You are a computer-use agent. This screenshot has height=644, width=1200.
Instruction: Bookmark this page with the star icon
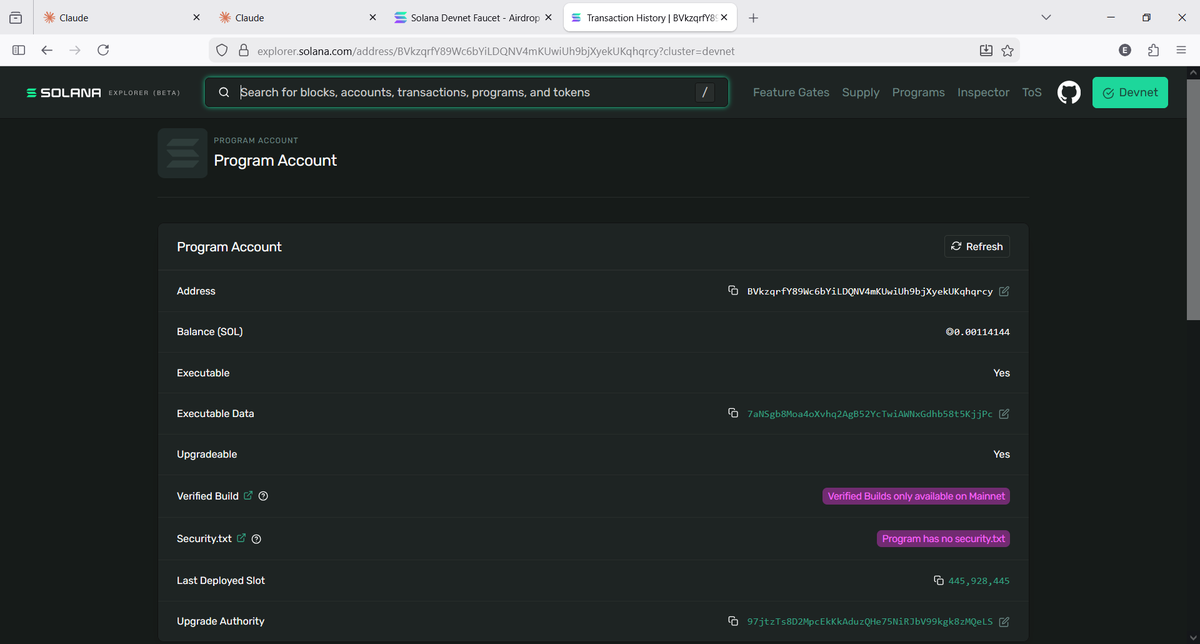click(x=1007, y=50)
